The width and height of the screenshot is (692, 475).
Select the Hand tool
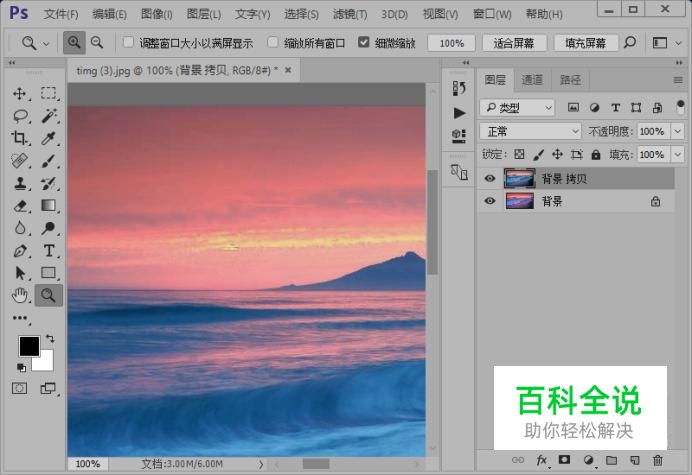pyautogui.click(x=20, y=295)
